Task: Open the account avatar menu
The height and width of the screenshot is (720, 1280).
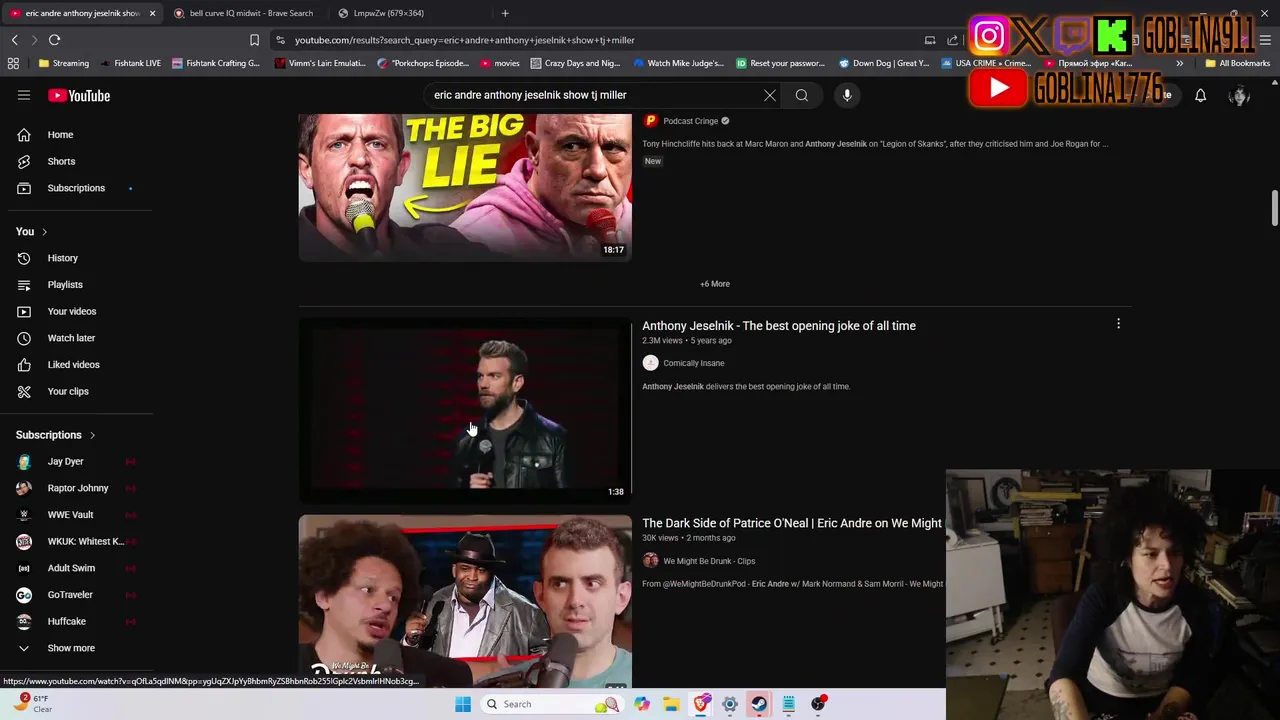Action: (x=1240, y=95)
